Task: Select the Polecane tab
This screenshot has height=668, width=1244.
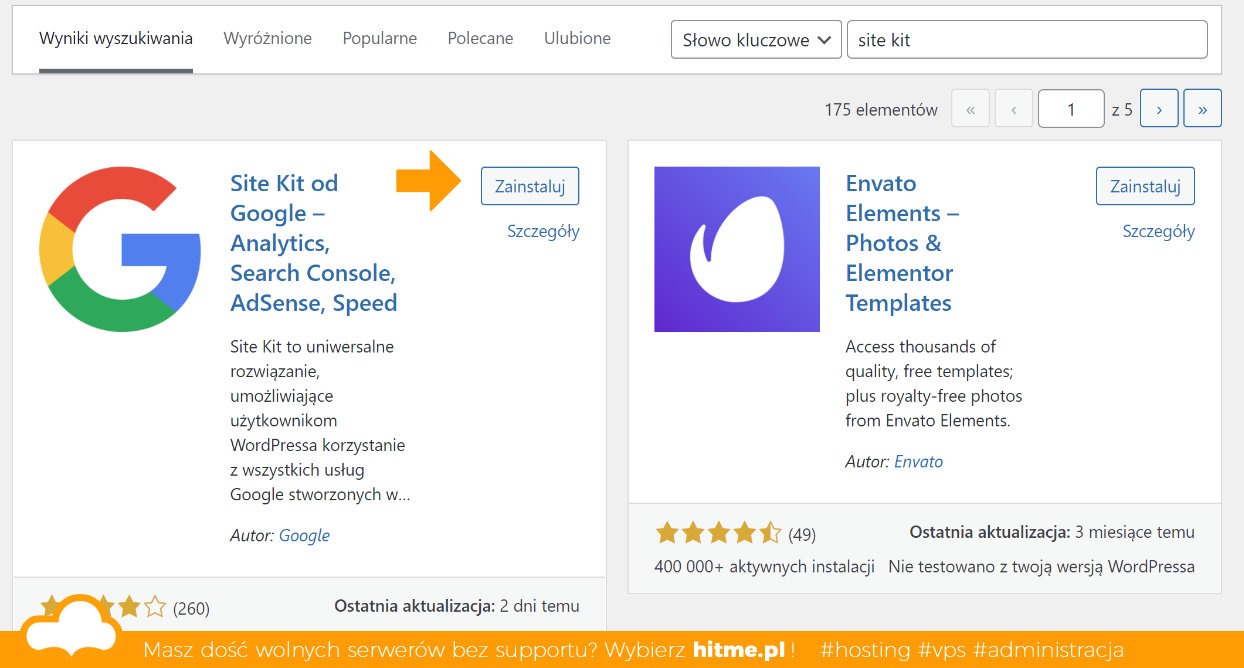Action: coord(480,38)
